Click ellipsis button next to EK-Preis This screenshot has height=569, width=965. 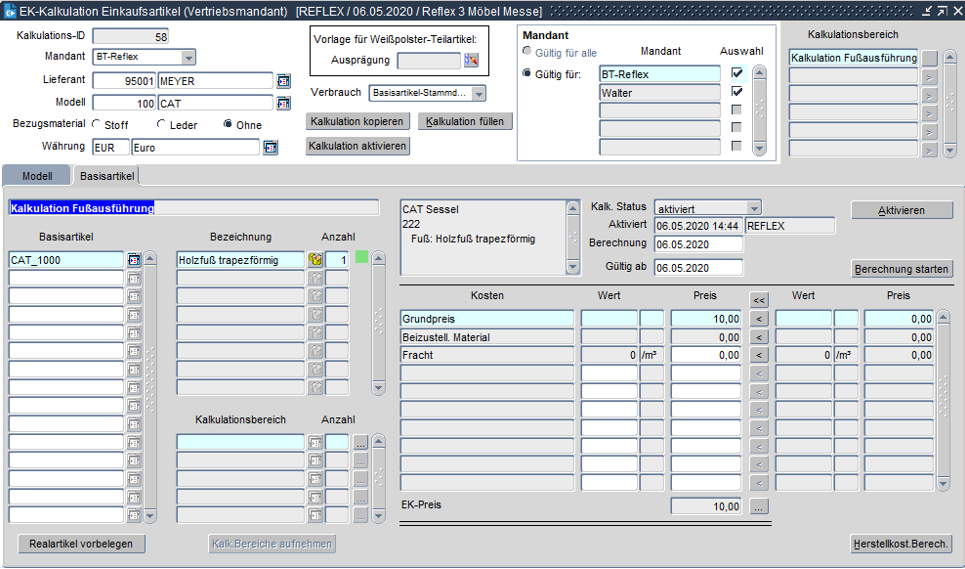759,507
